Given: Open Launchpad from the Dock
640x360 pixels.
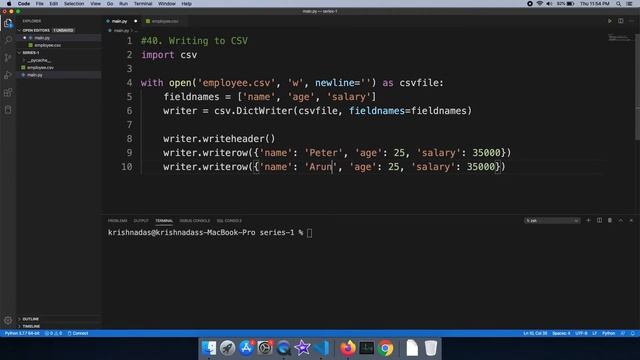Looking at the screenshot, I should 227,348.
